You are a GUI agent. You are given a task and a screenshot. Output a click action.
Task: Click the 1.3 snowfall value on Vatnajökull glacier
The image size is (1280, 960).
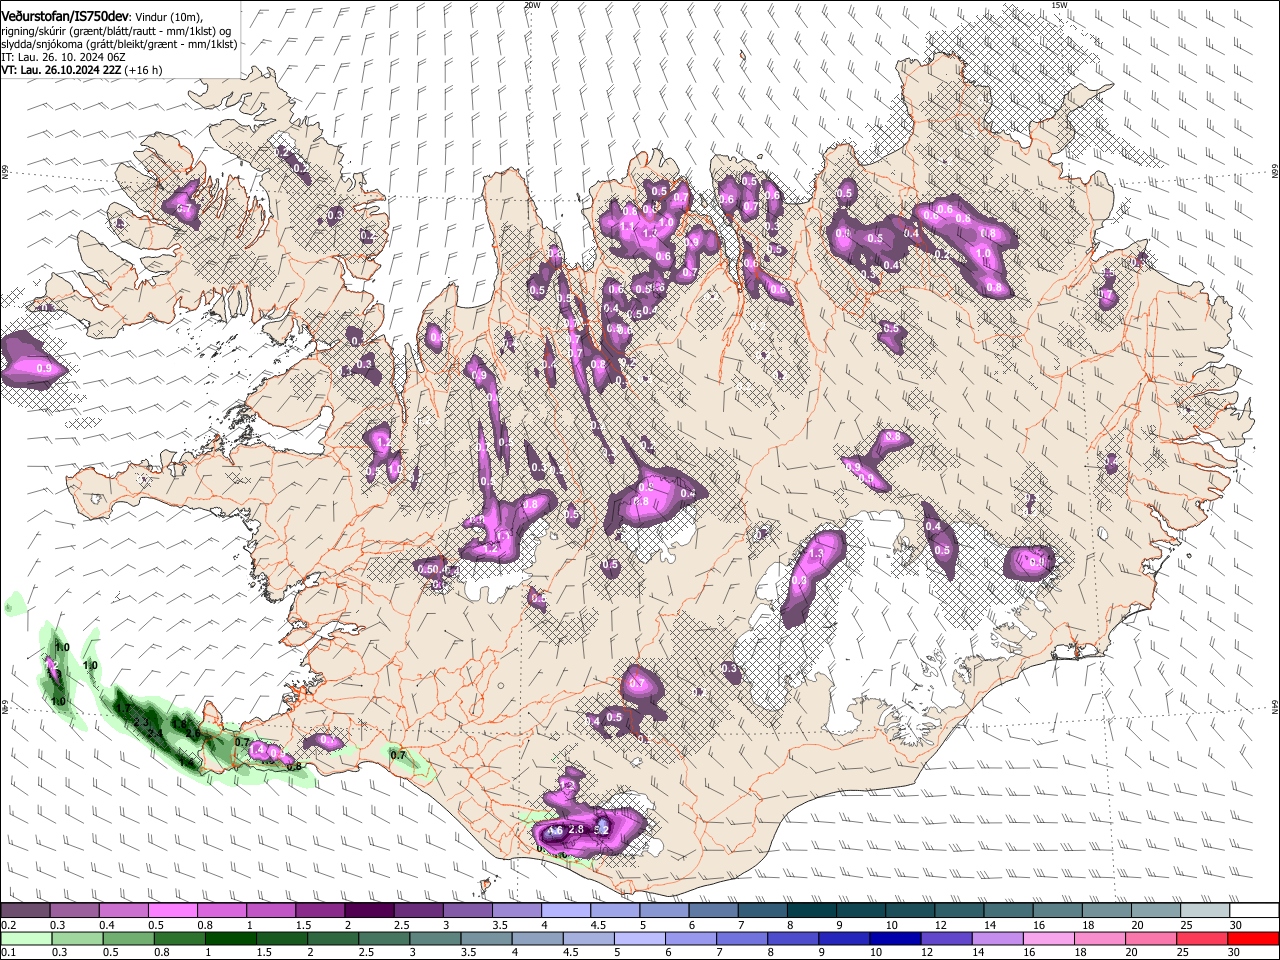pyautogui.click(x=816, y=553)
